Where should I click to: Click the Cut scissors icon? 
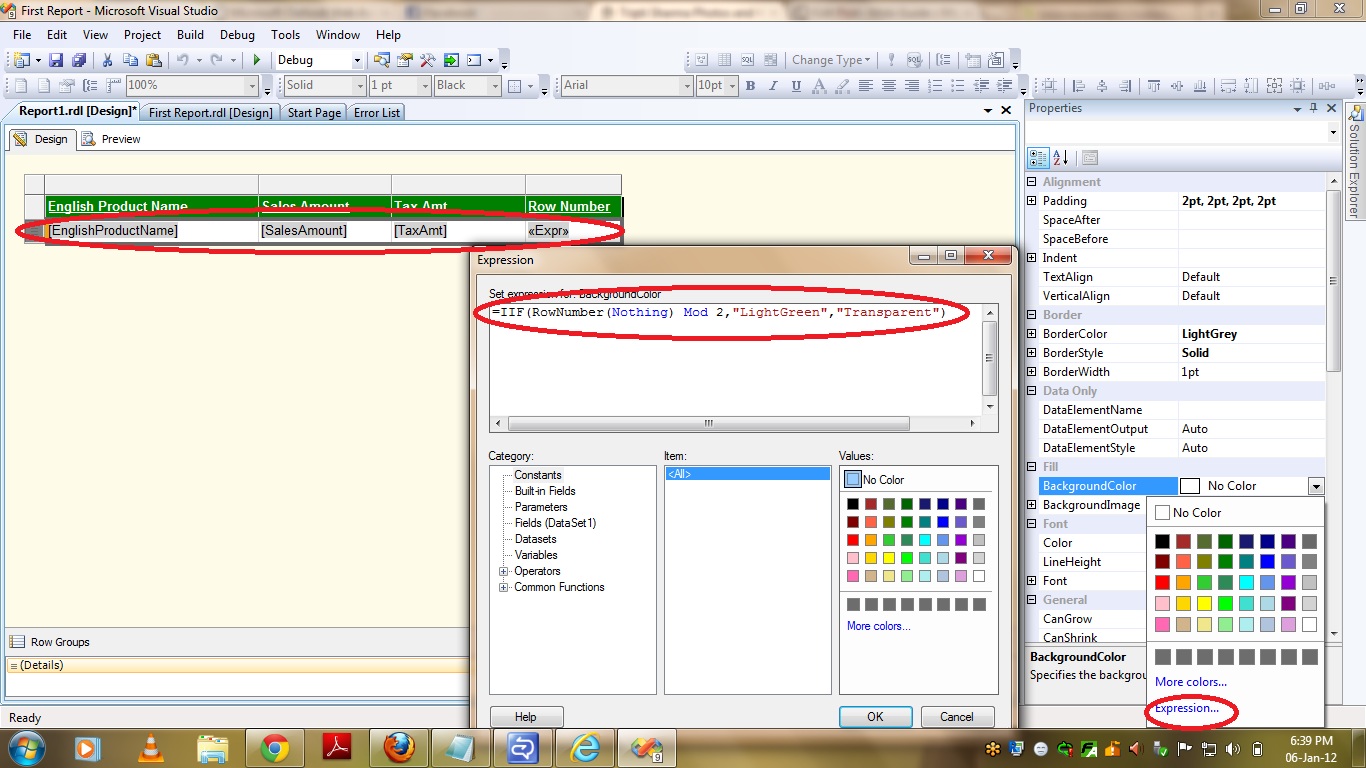107,61
